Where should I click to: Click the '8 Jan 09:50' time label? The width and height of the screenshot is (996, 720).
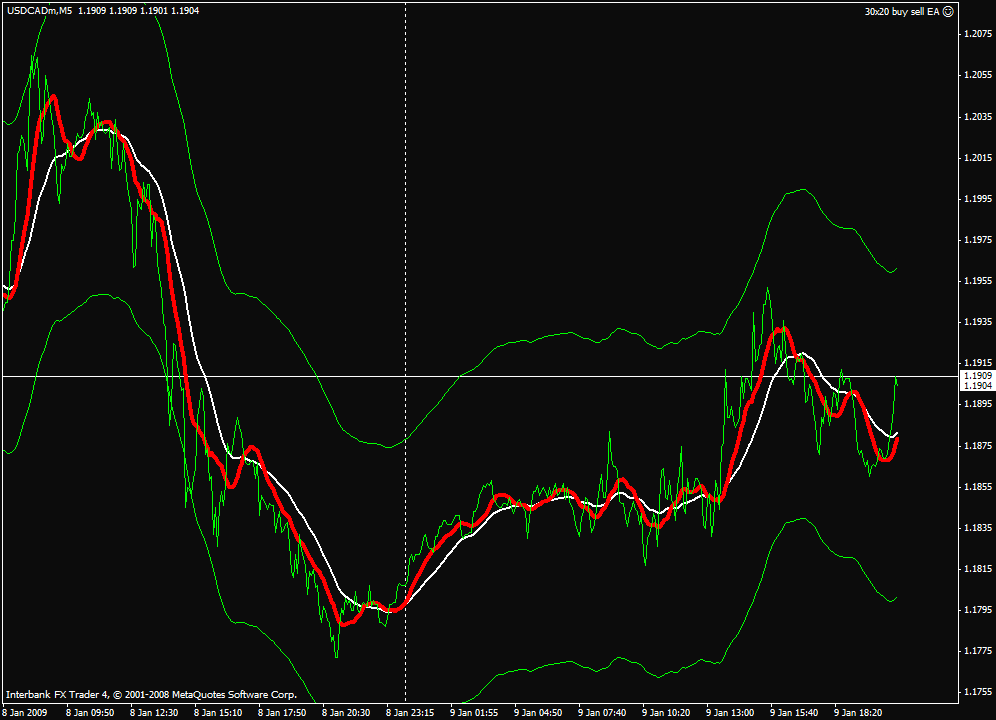tap(90, 713)
